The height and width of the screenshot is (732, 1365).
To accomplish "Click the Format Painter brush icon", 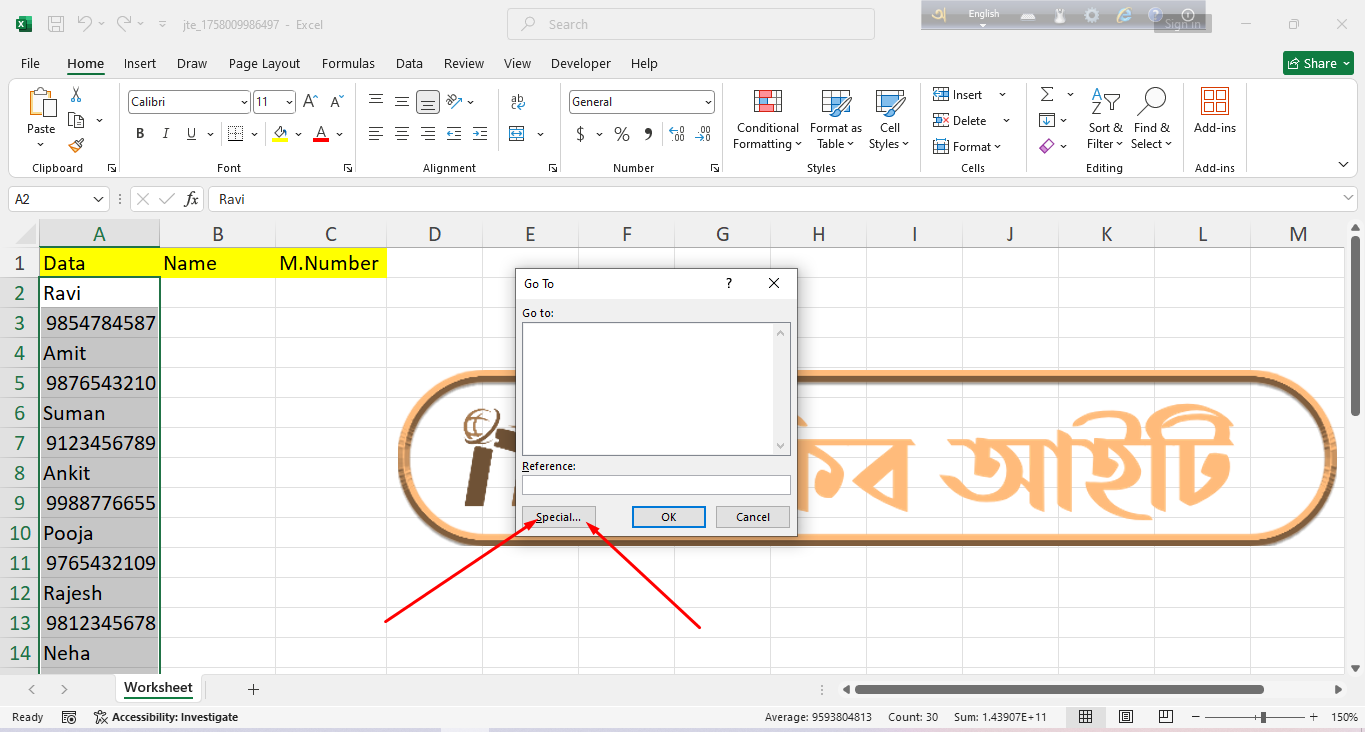I will (76, 146).
